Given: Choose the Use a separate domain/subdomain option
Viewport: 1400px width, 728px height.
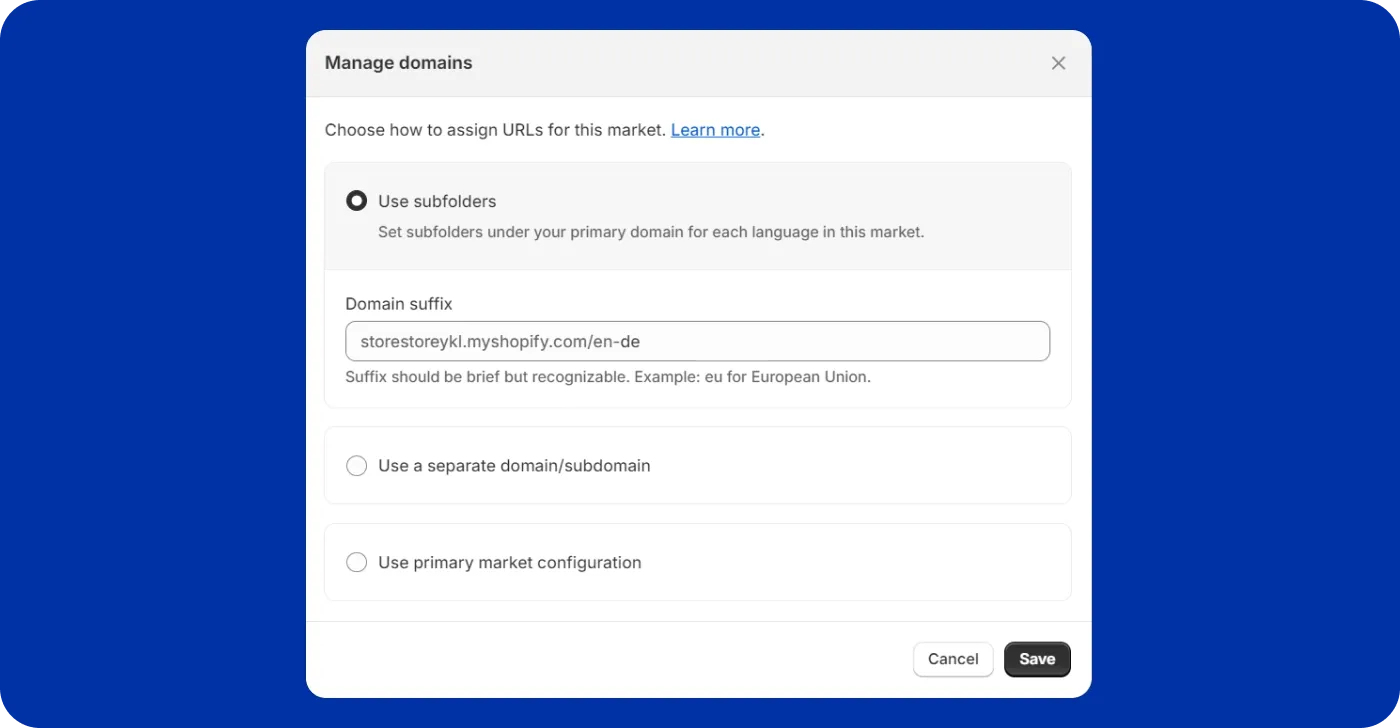Looking at the screenshot, I should pos(356,465).
